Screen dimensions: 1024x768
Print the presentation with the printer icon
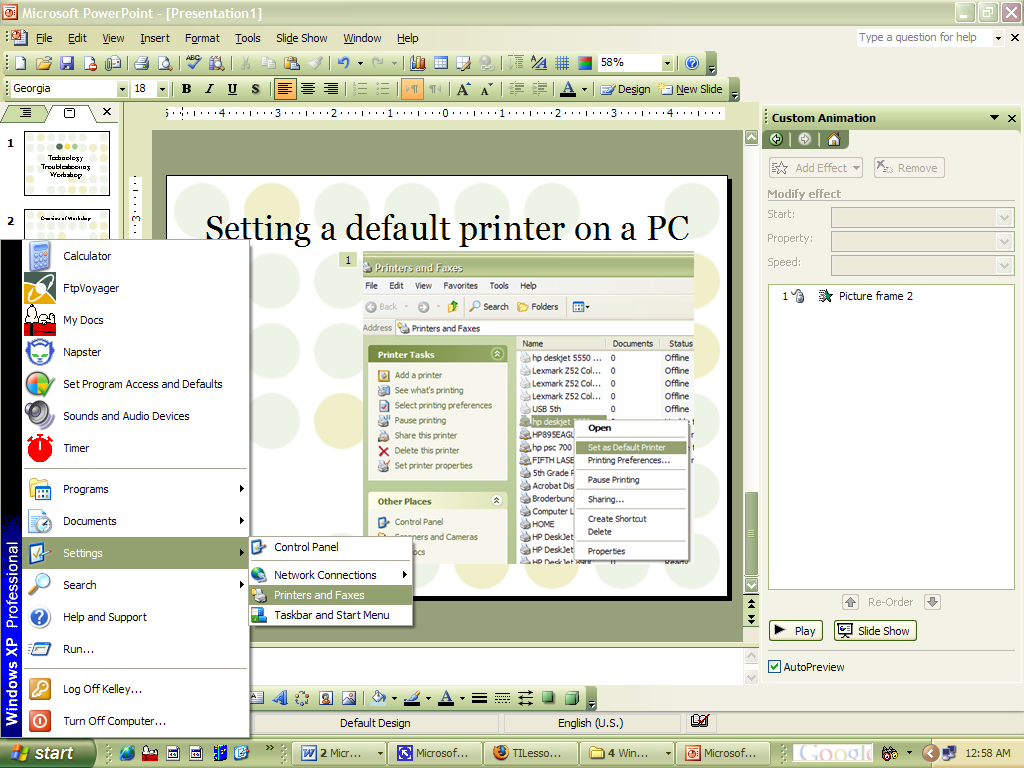pyautogui.click(x=142, y=63)
